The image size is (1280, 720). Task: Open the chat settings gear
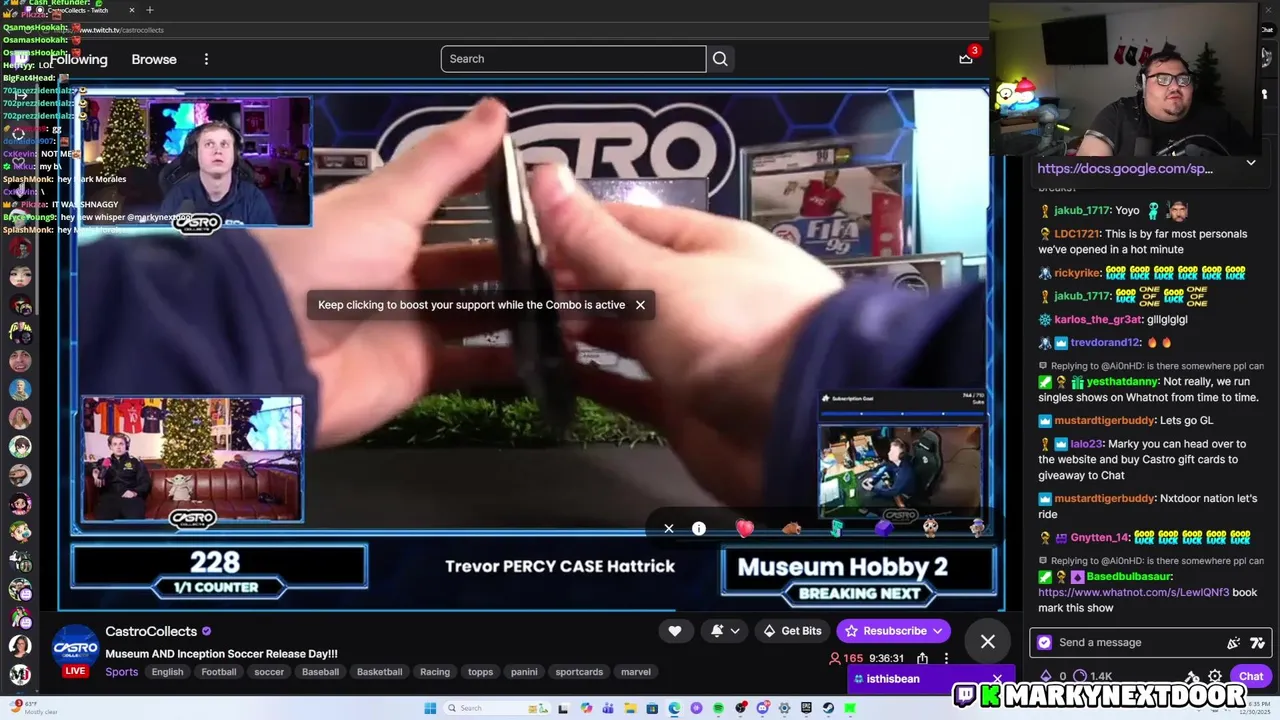(1214, 676)
